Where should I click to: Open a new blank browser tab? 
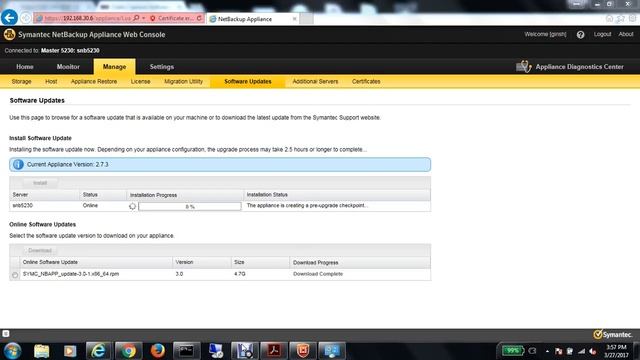(x=307, y=19)
